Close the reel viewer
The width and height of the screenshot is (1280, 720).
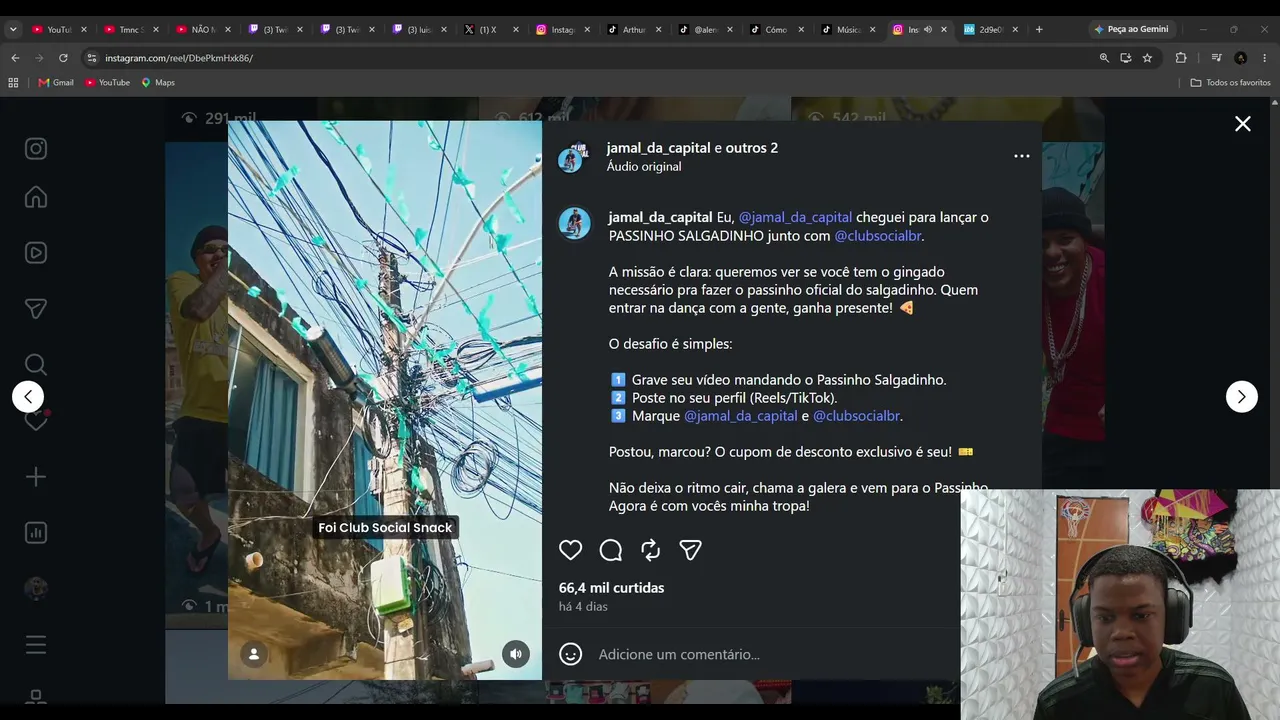click(1242, 124)
